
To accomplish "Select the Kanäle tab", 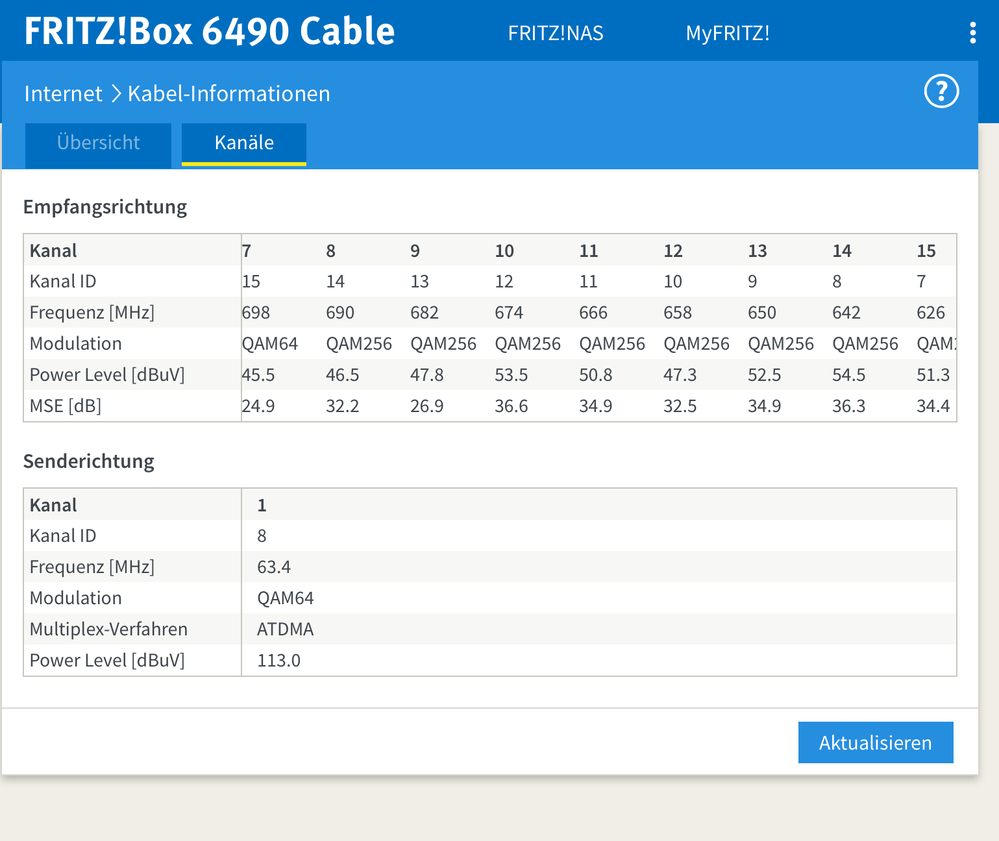I will [244, 143].
